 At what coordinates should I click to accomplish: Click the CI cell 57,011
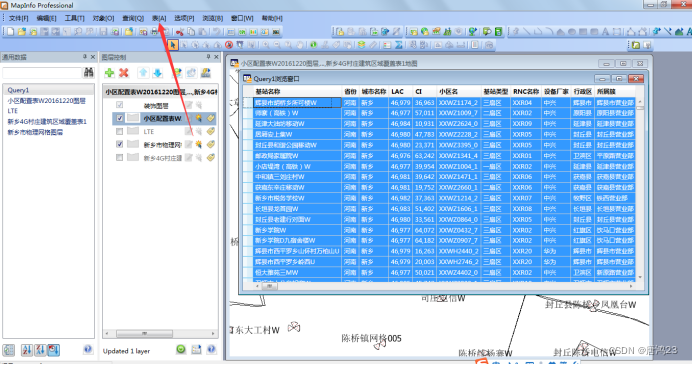tap(424, 113)
